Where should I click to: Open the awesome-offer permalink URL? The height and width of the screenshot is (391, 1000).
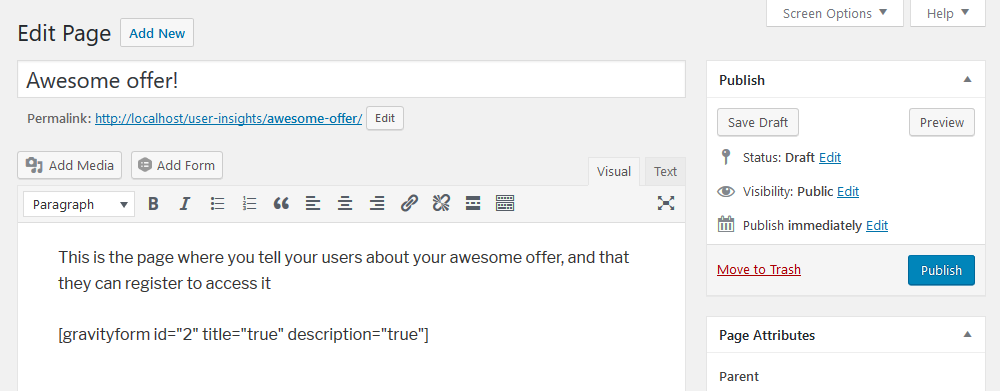pyautogui.click(x=228, y=119)
